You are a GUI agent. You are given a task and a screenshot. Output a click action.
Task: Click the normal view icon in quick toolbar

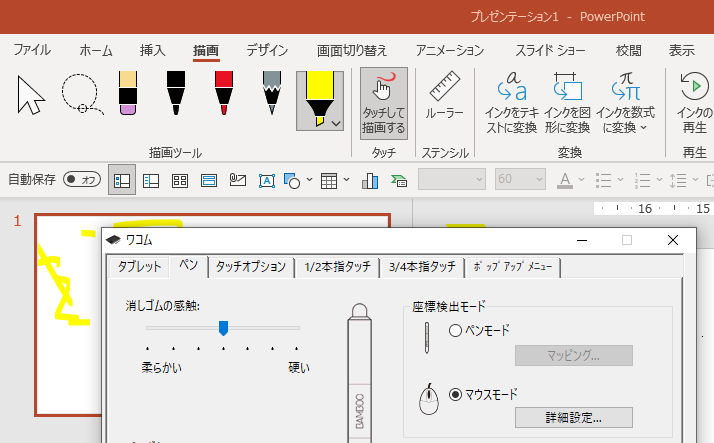point(122,180)
